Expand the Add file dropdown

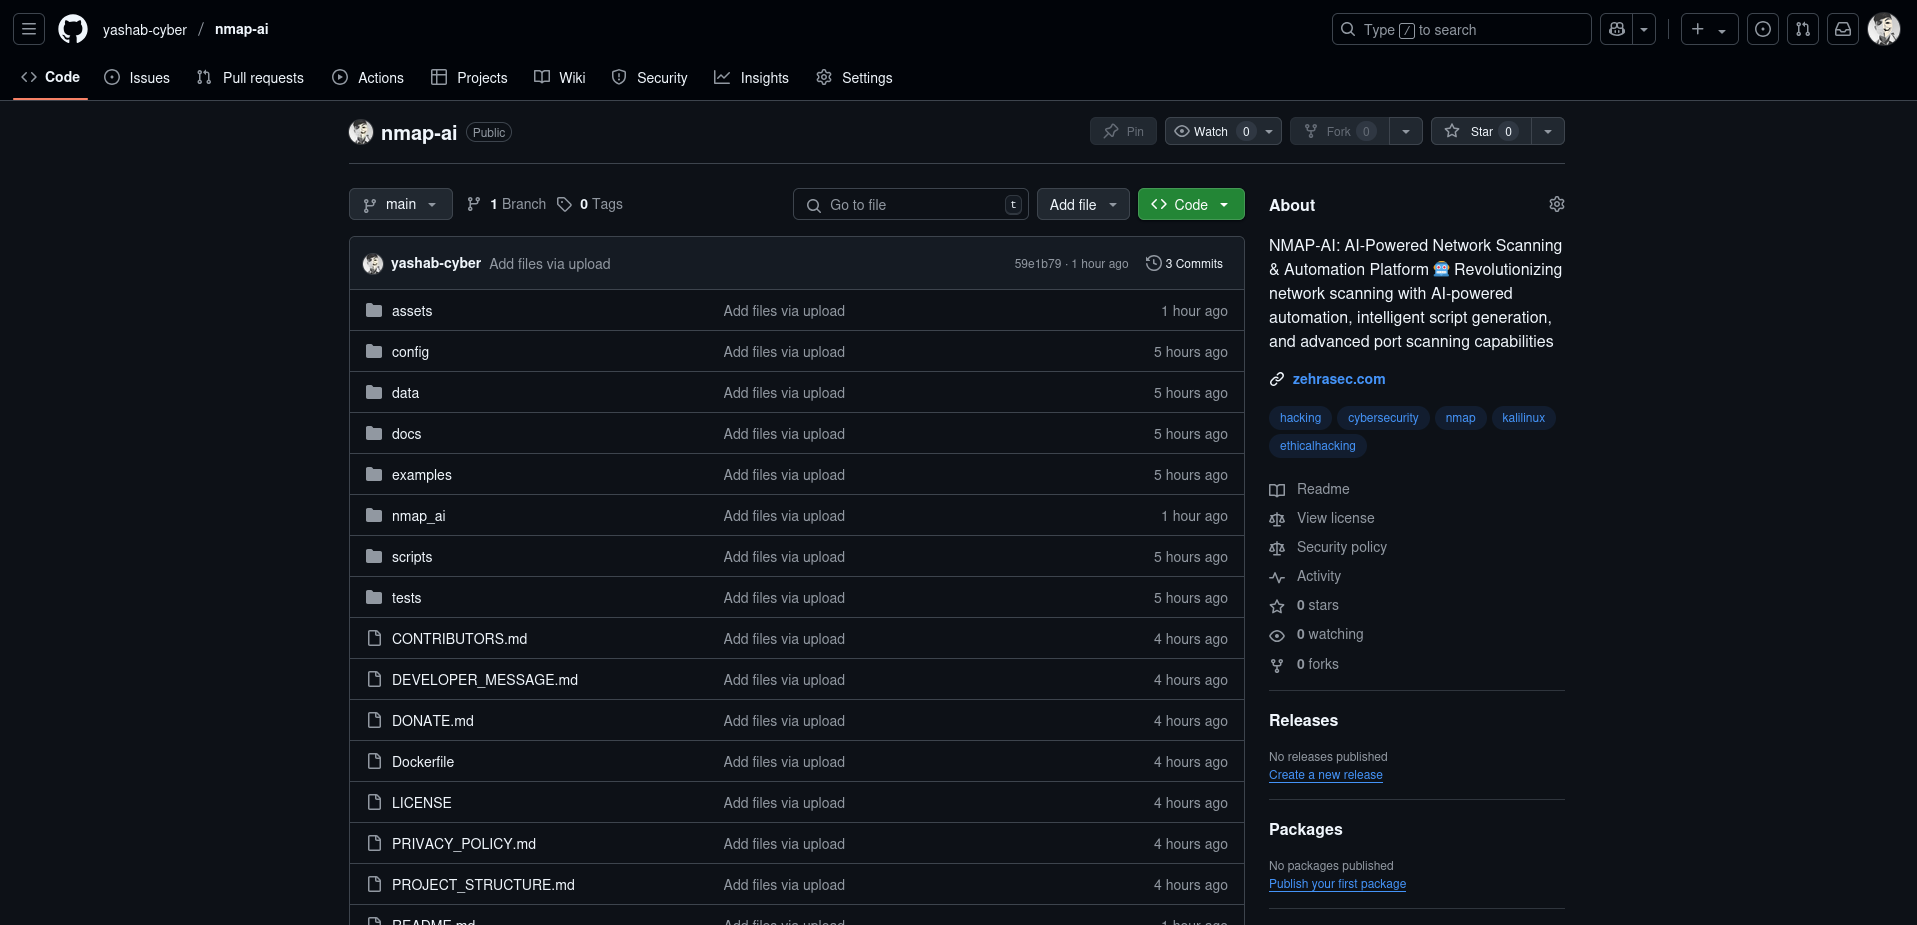(x=1082, y=204)
